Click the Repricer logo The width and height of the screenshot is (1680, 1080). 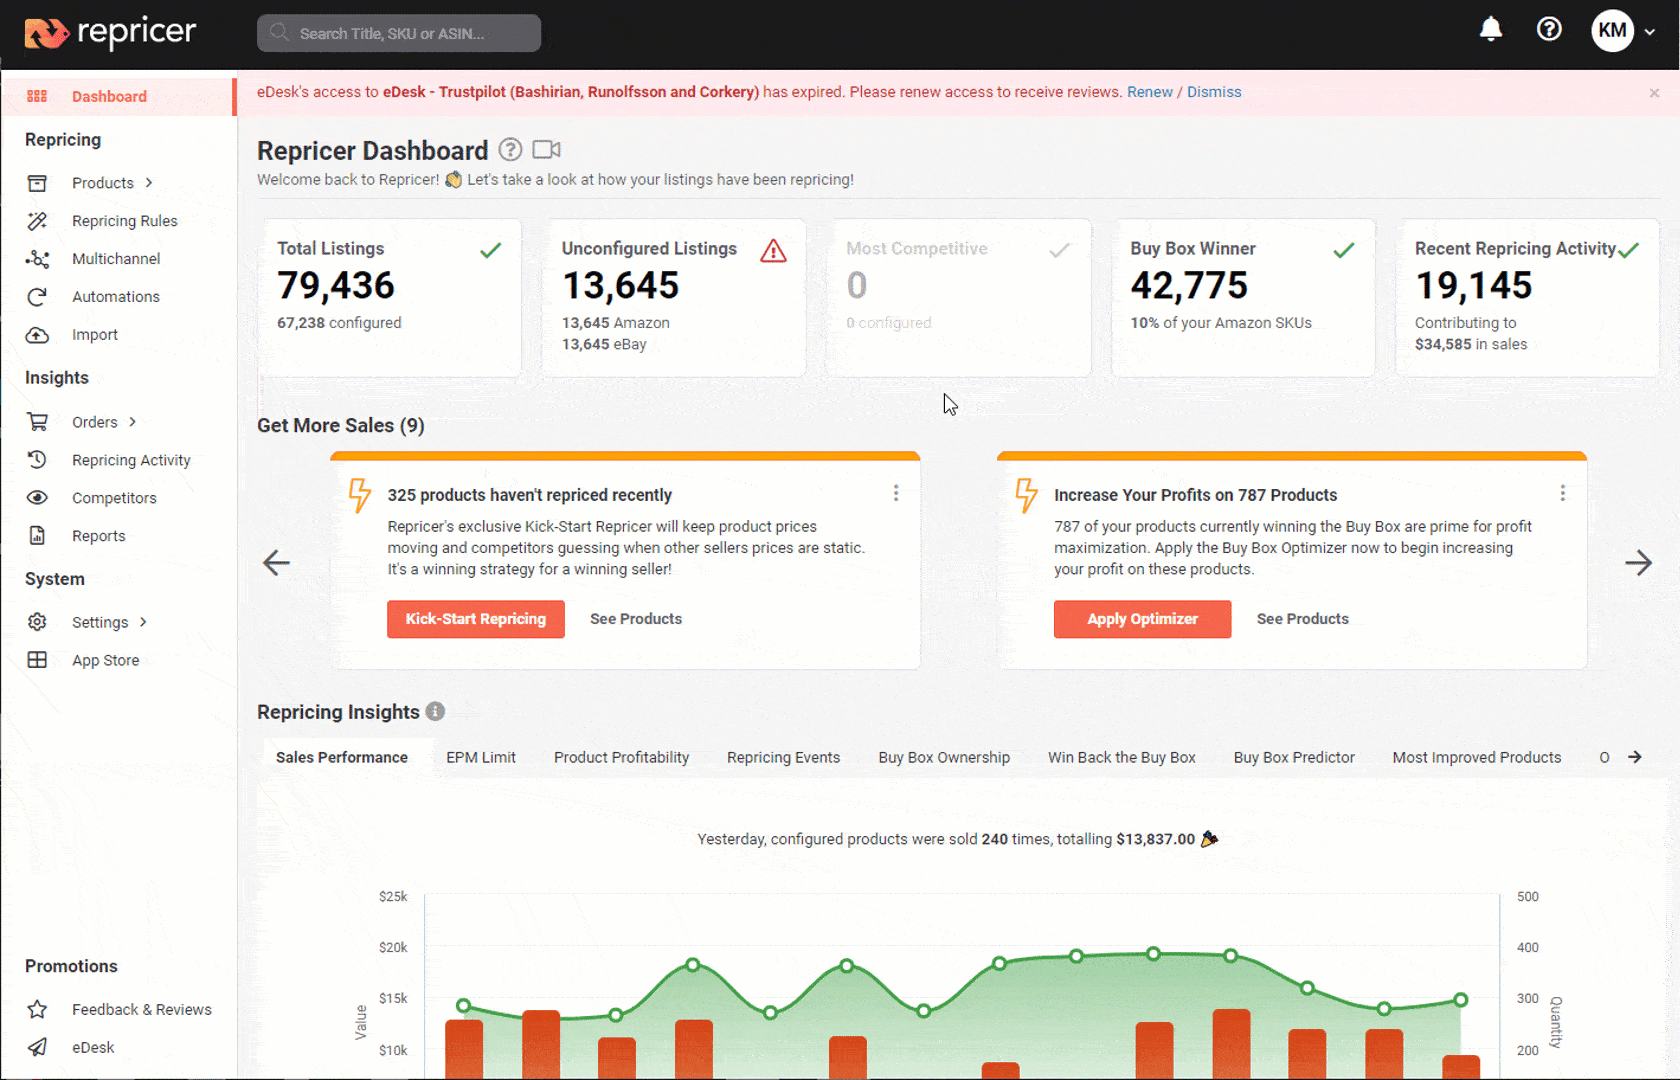110,33
